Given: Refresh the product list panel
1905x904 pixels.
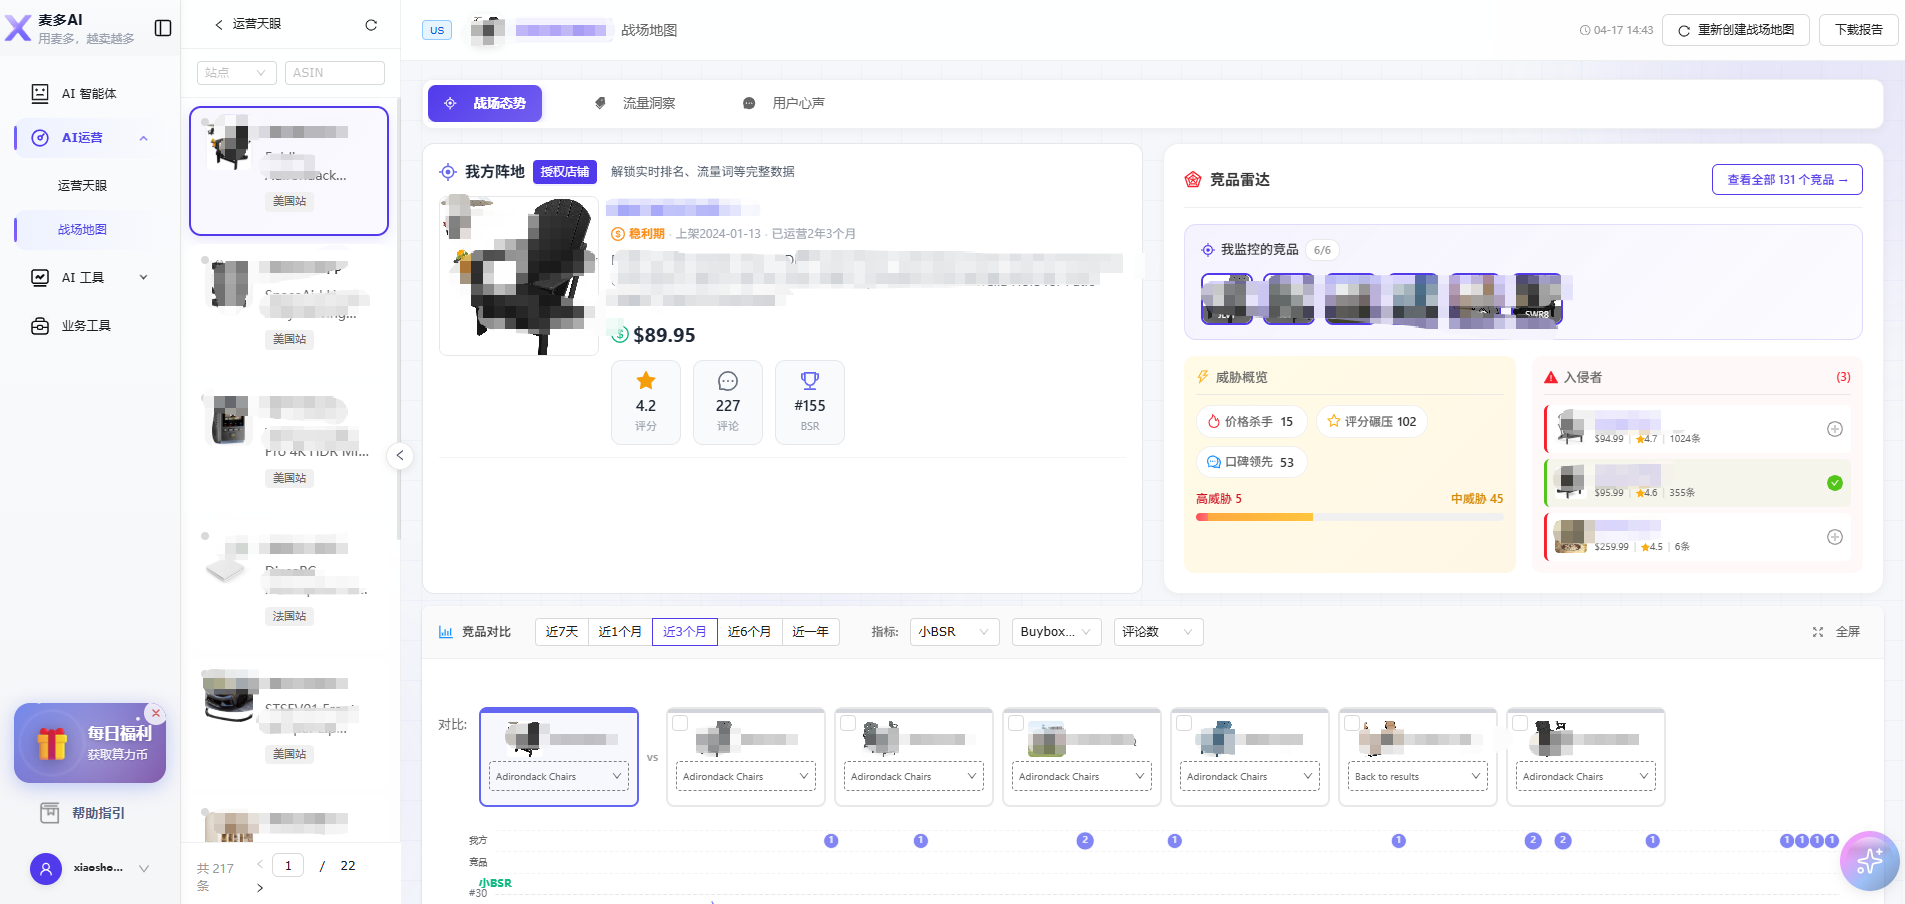Looking at the screenshot, I should [x=371, y=24].
